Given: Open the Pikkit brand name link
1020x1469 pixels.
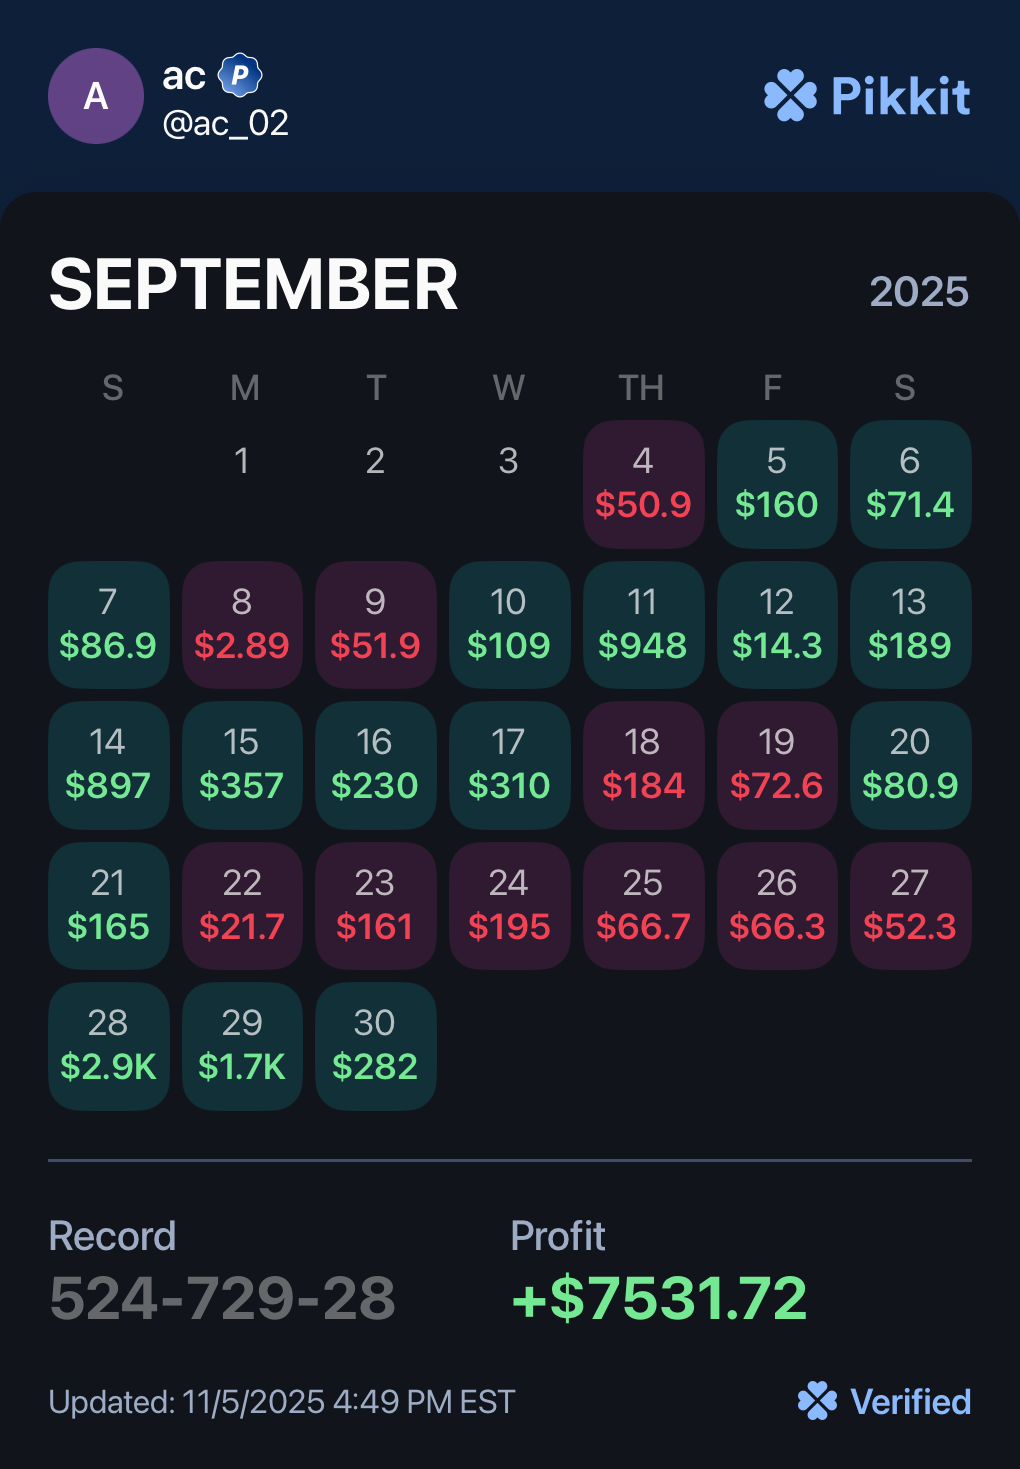Looking at the screenshot, I should coord(900,96).
